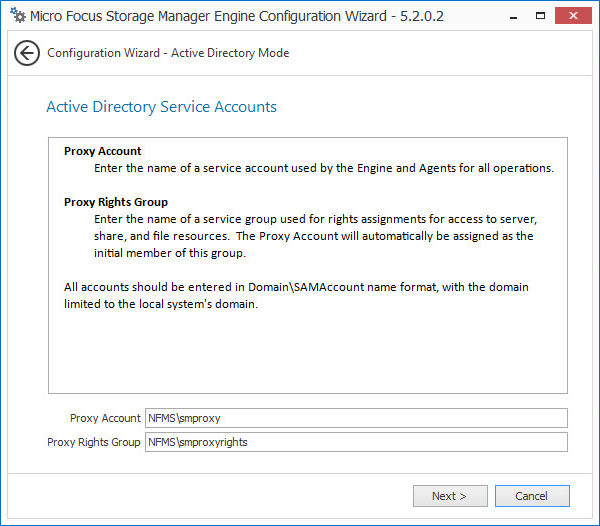Click the service account description sentence

(x=324, y=168)
